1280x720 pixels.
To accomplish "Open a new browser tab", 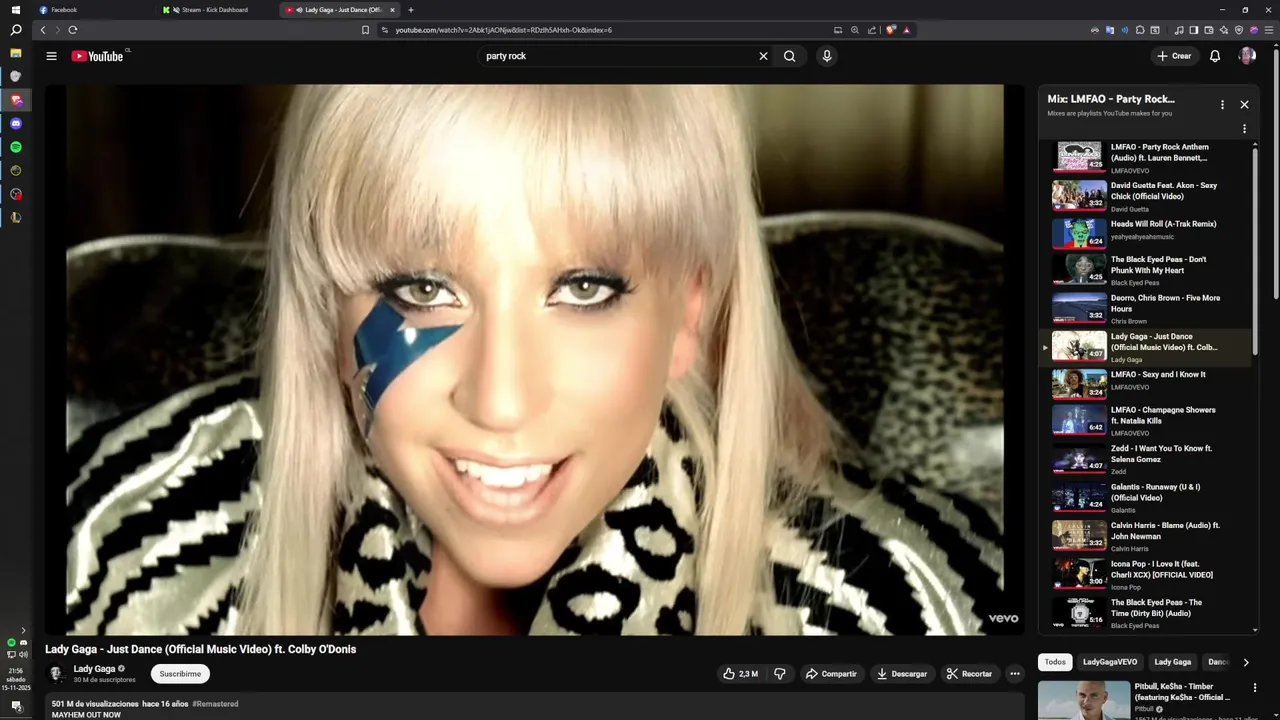I will pos(411,10).
